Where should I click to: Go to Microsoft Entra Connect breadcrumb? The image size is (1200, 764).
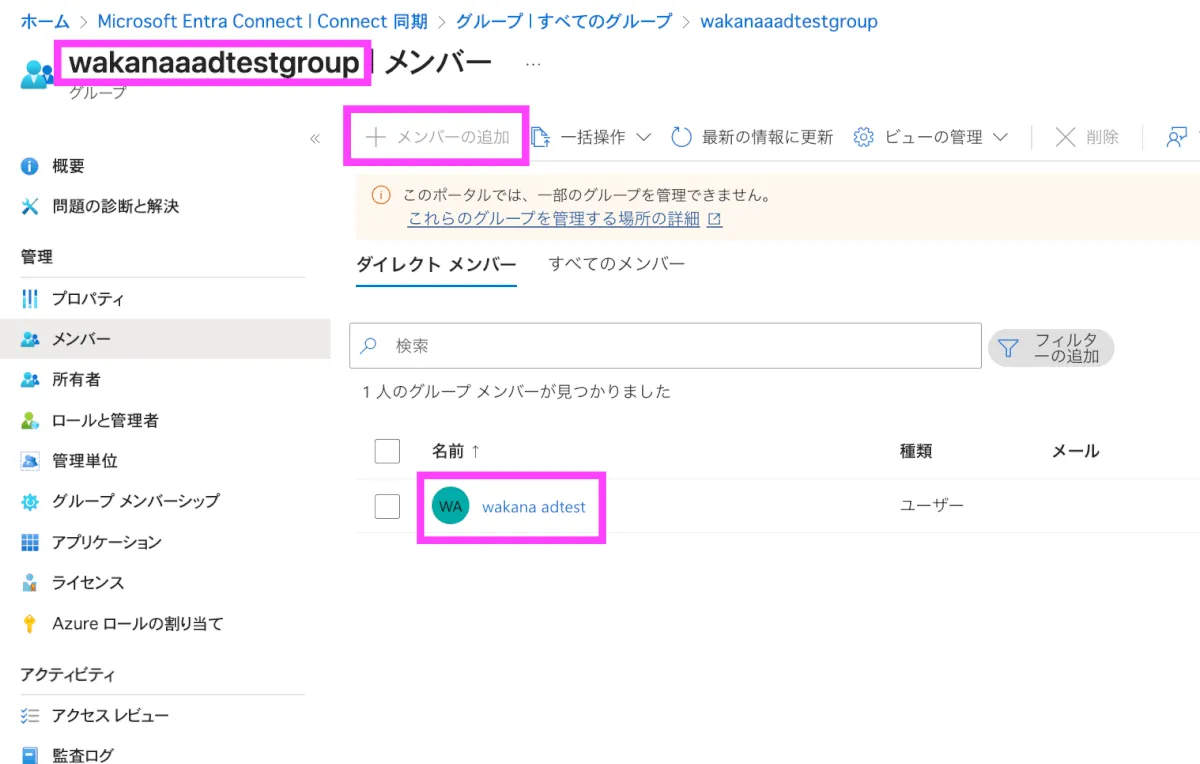(262, 21)
